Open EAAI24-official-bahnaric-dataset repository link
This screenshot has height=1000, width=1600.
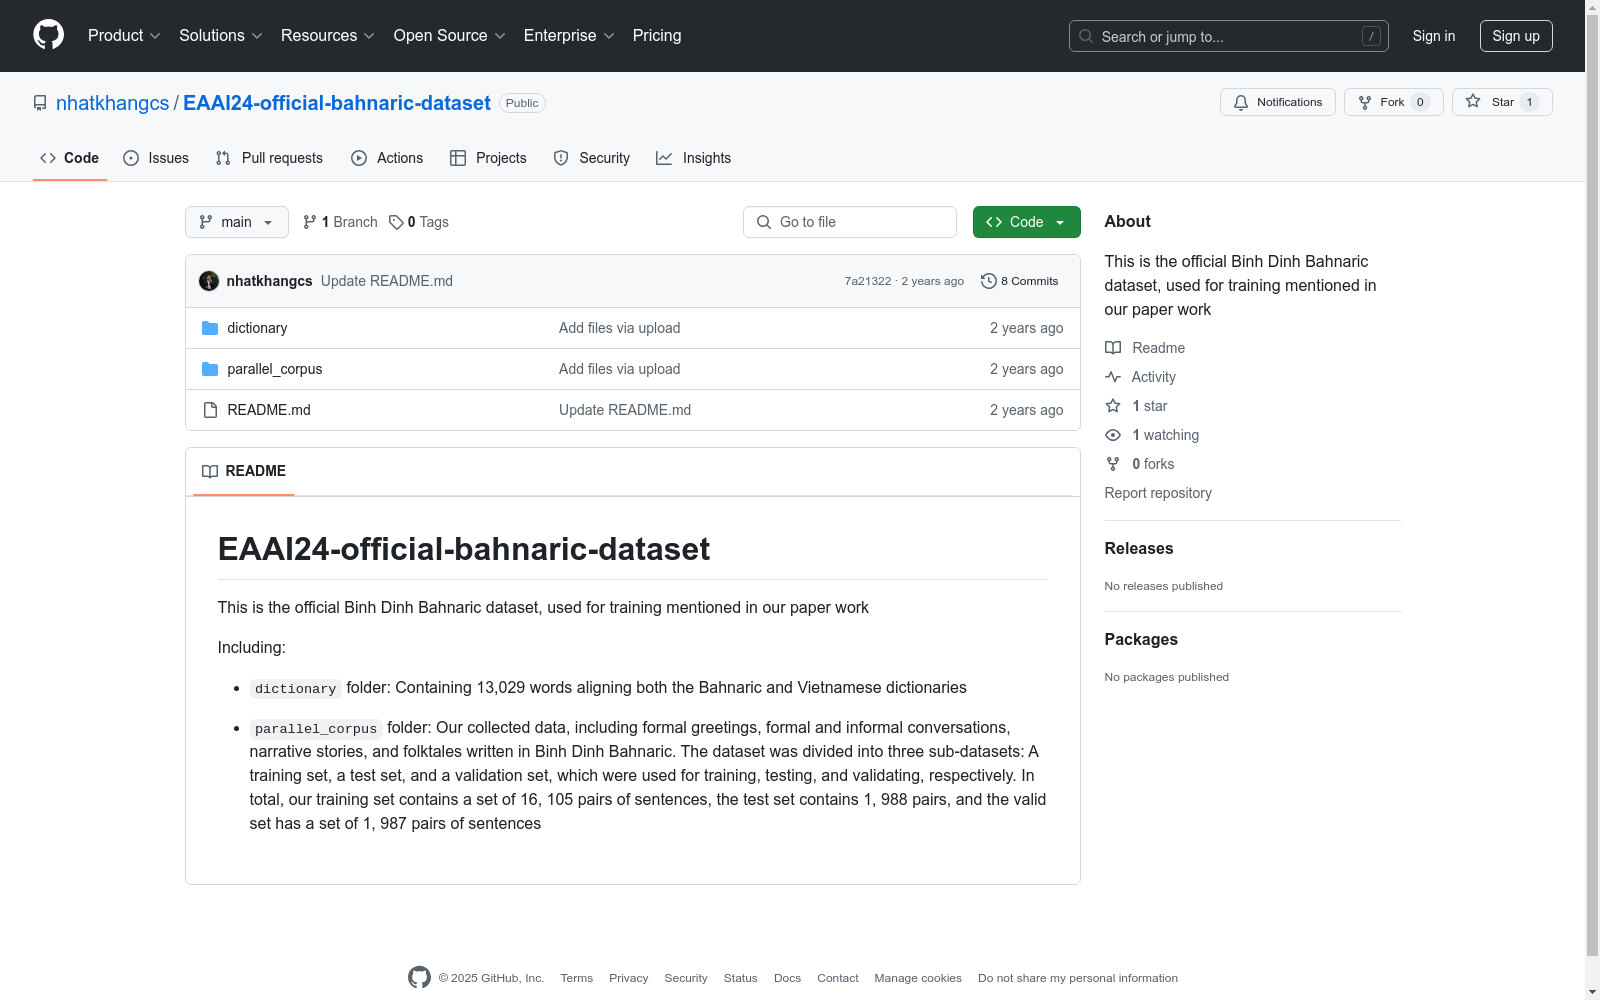click(337, 103)
